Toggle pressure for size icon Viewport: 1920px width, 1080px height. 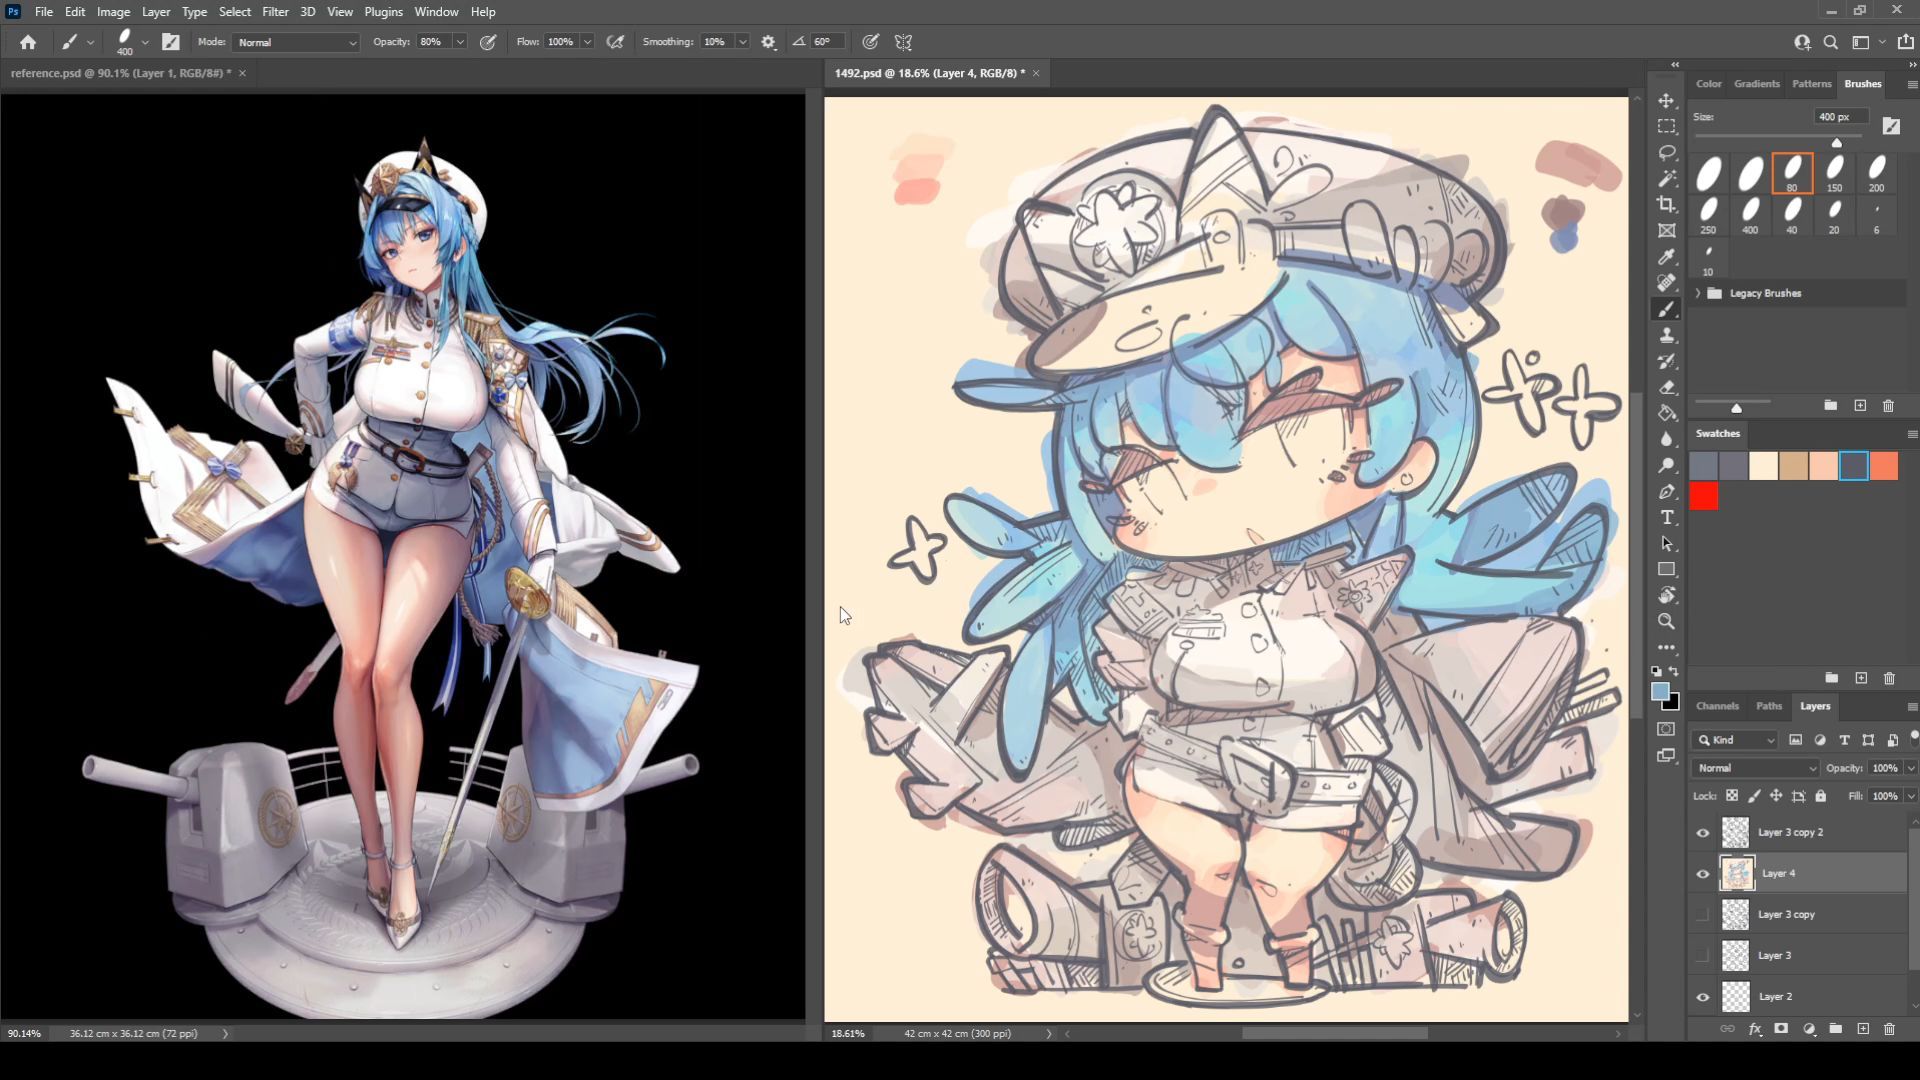(x=871, y=42)
